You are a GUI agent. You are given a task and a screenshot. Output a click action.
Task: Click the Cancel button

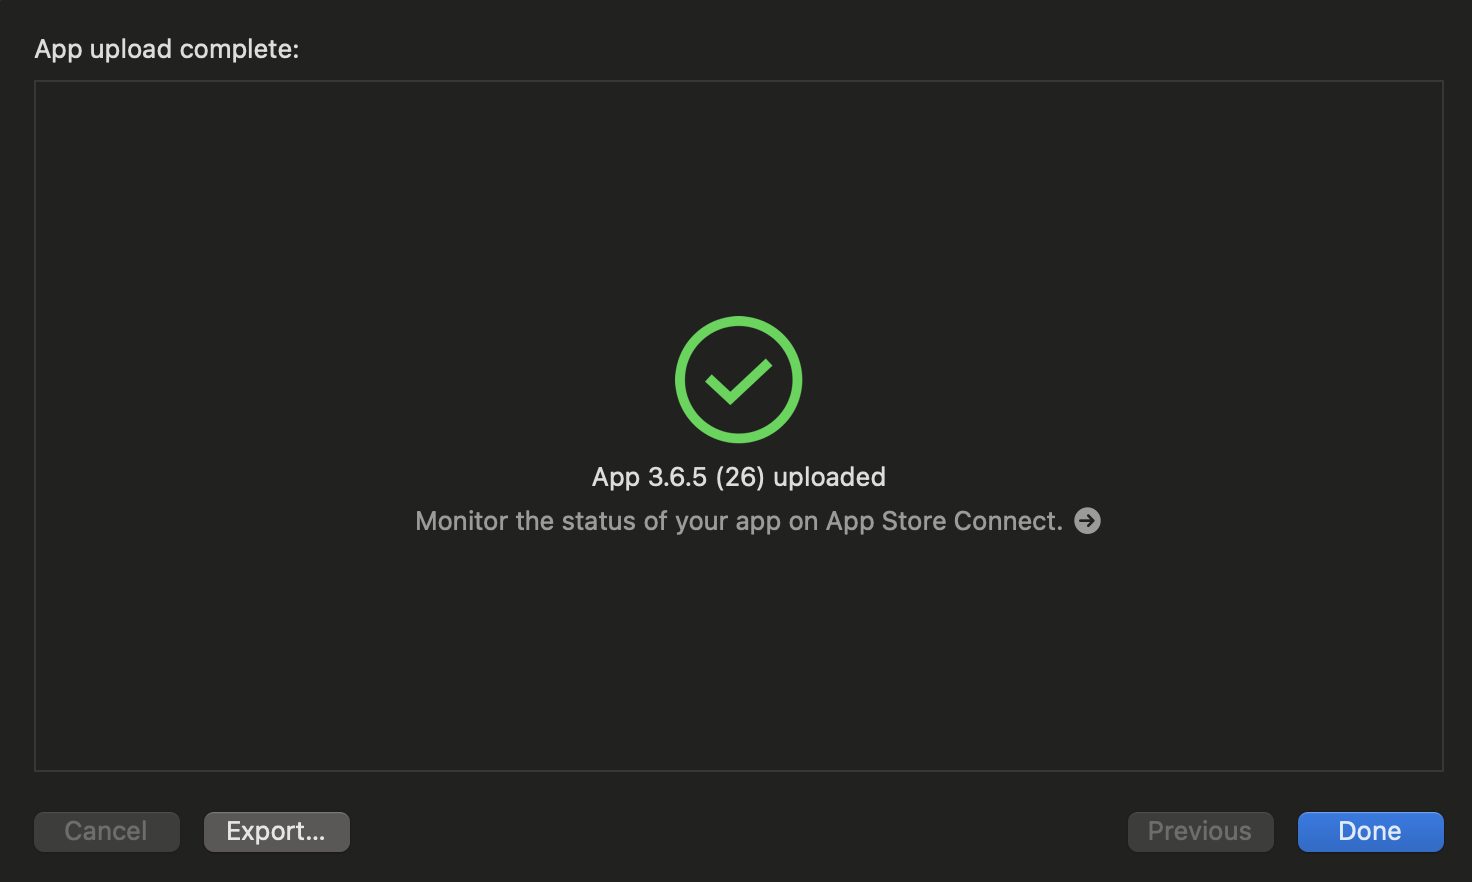[x=106, y=831]
